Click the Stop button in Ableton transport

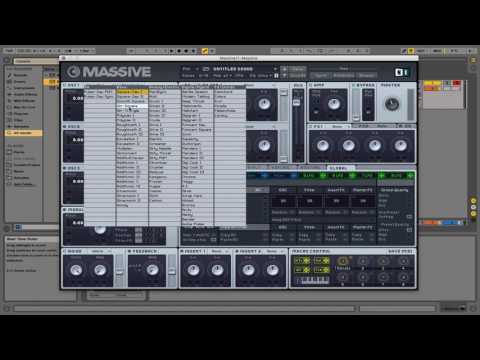(179, 51)
